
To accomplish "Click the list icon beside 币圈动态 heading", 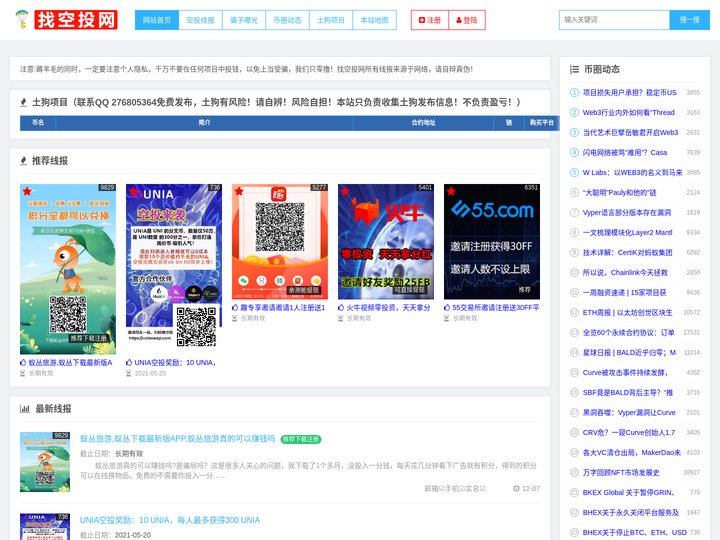I will point(574,69).
